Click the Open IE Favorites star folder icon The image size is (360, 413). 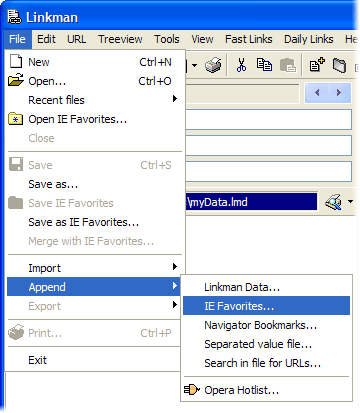[15, 119]
